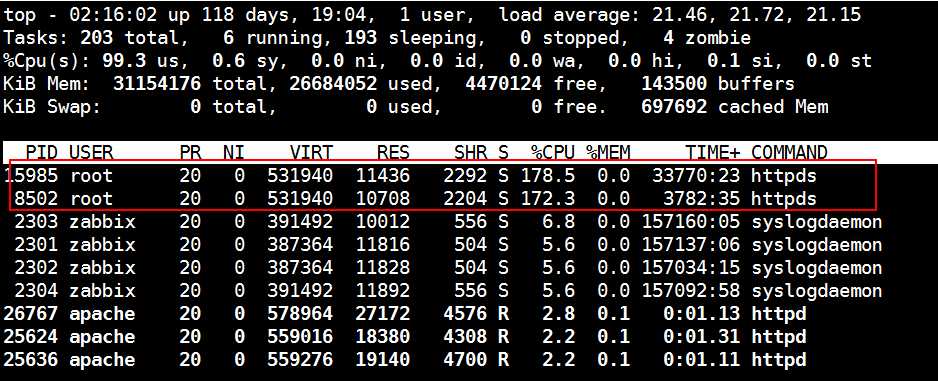Click the %CPU column header
This screenshot has width=938, height=381.
[x=553, y=153]
